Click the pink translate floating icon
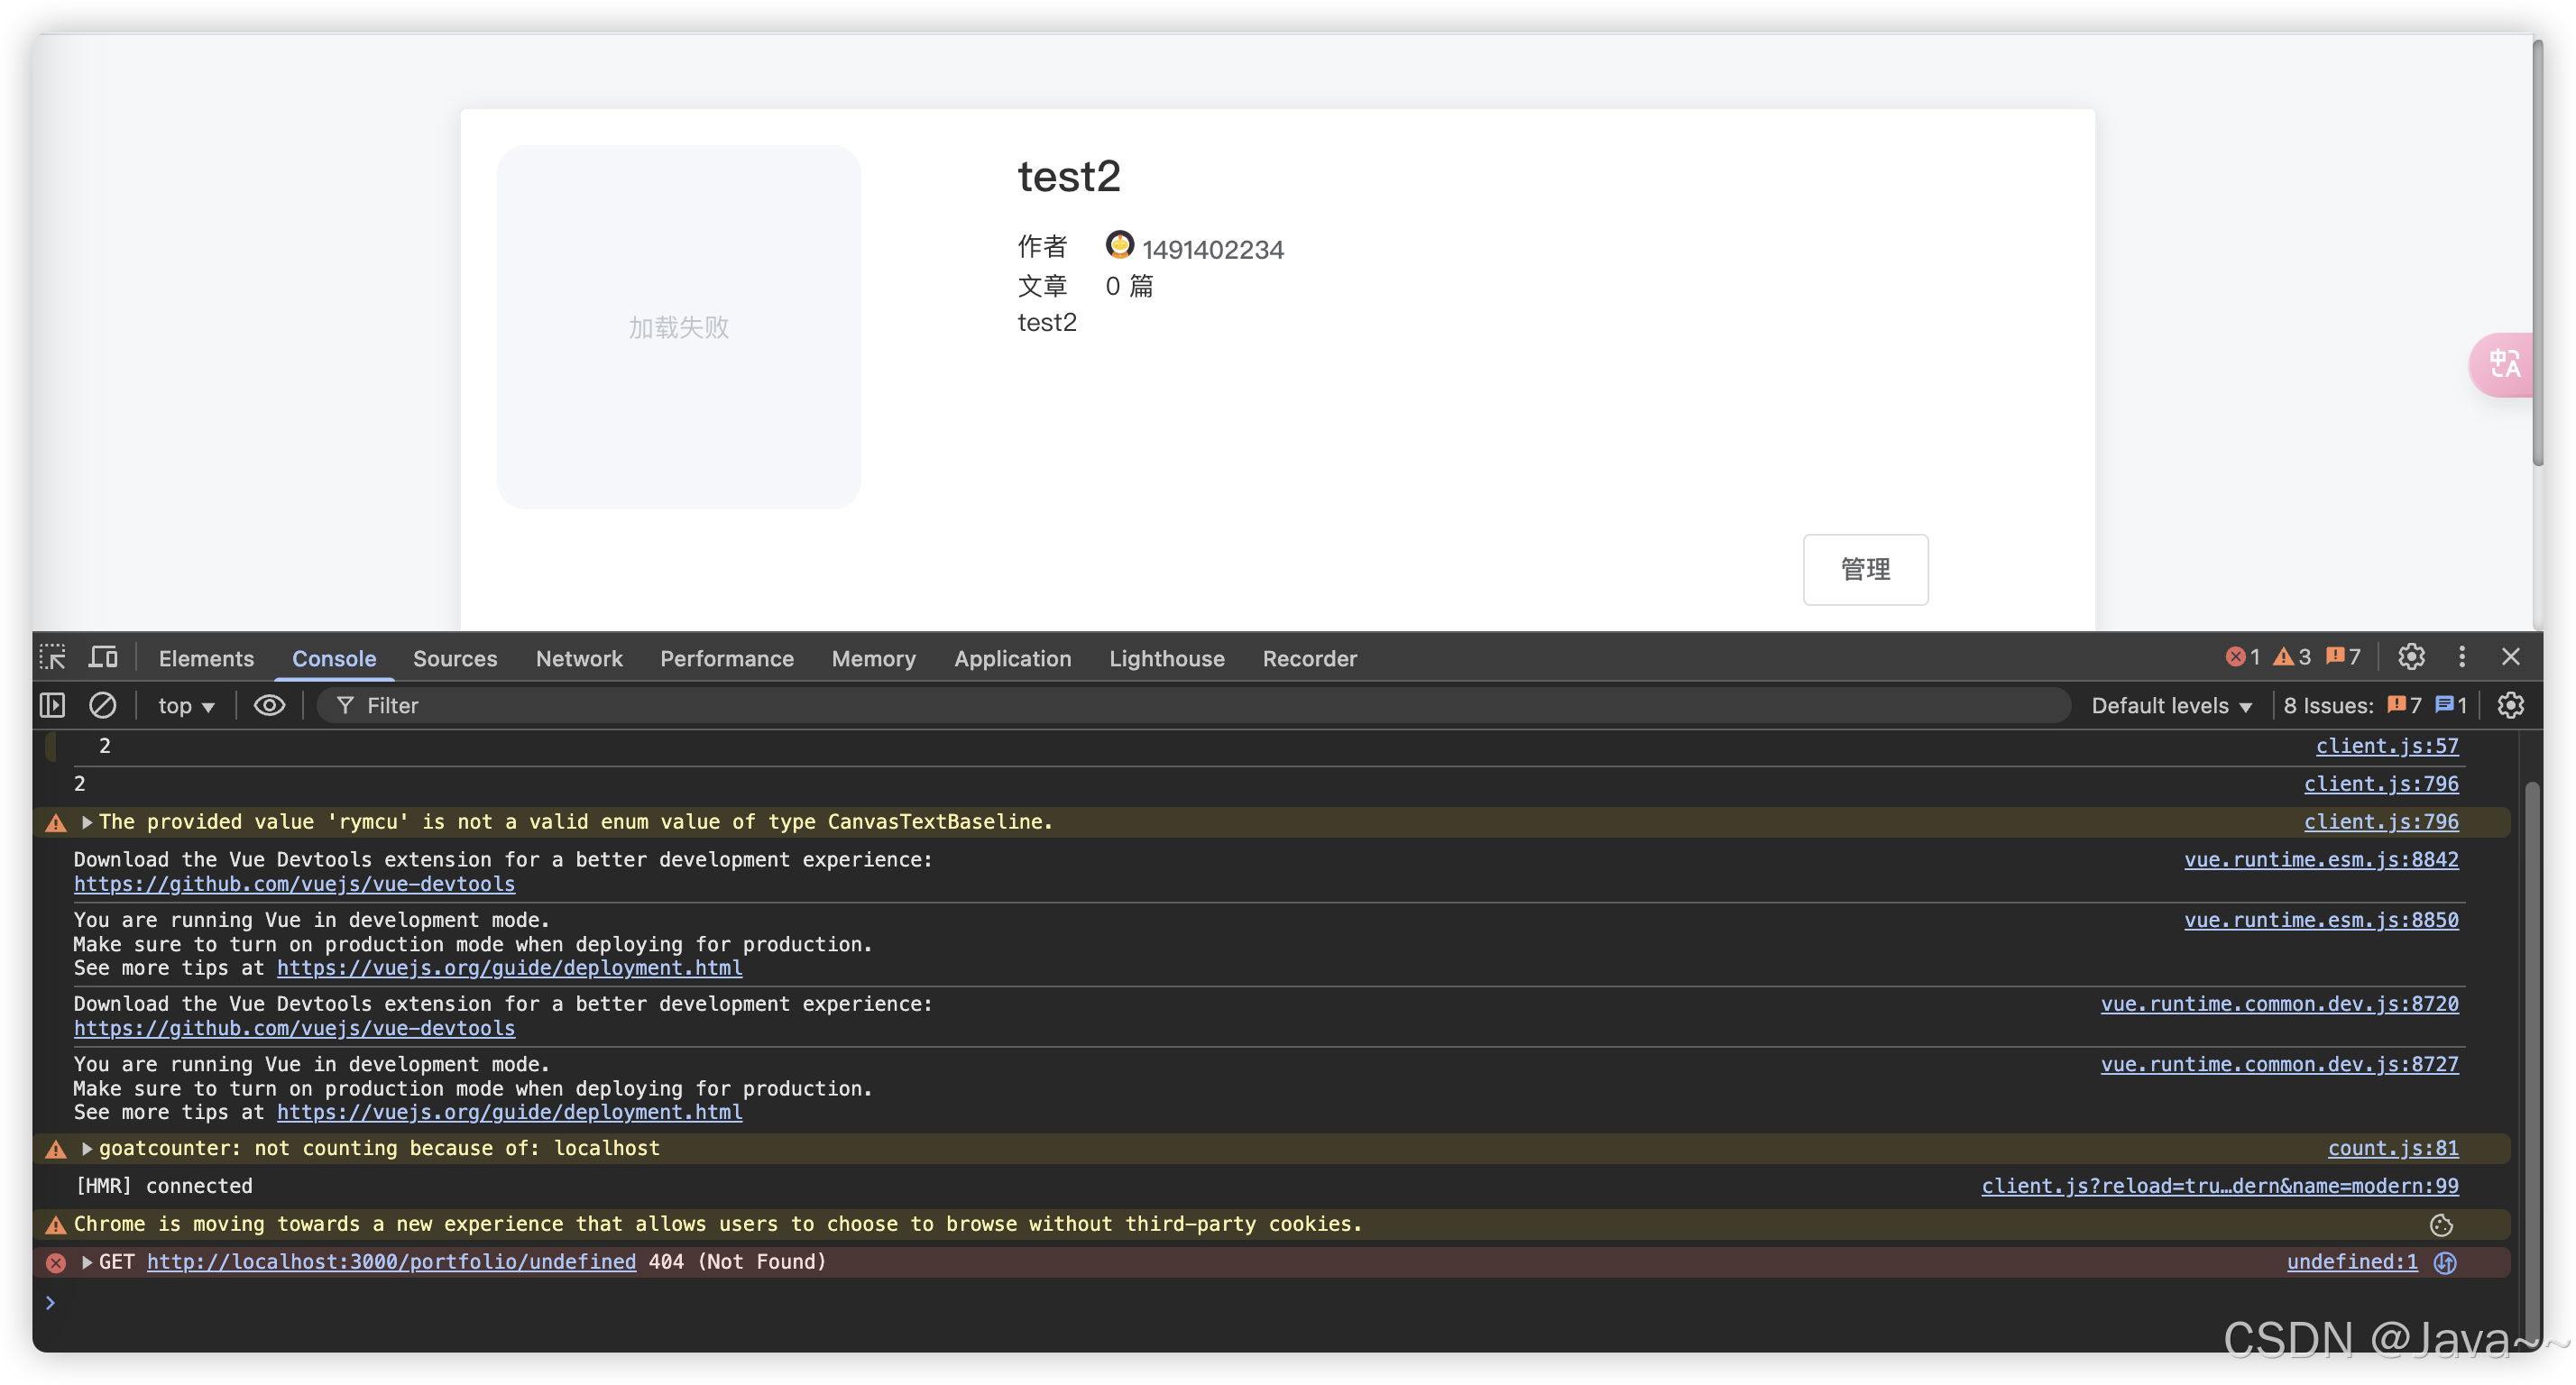This screenshot has height=1385, width=2576. pos(2504,364)
